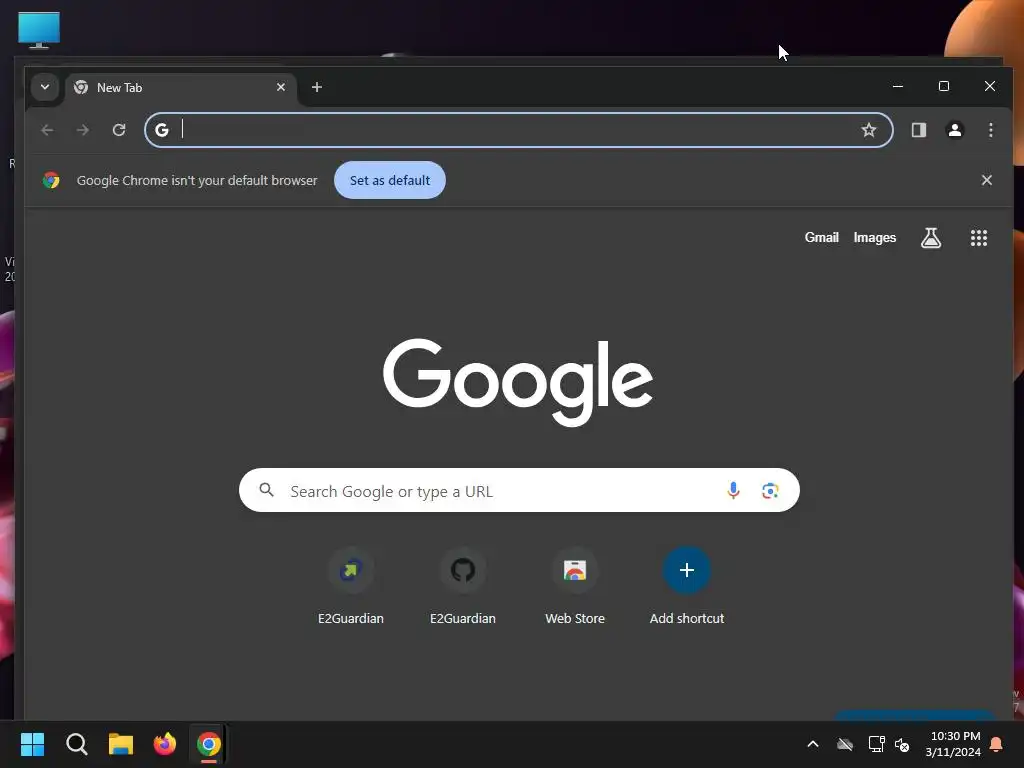Launch Firefox from taskbar
This screenshot has height=768, width=1024.
click(x=165, y=744)
